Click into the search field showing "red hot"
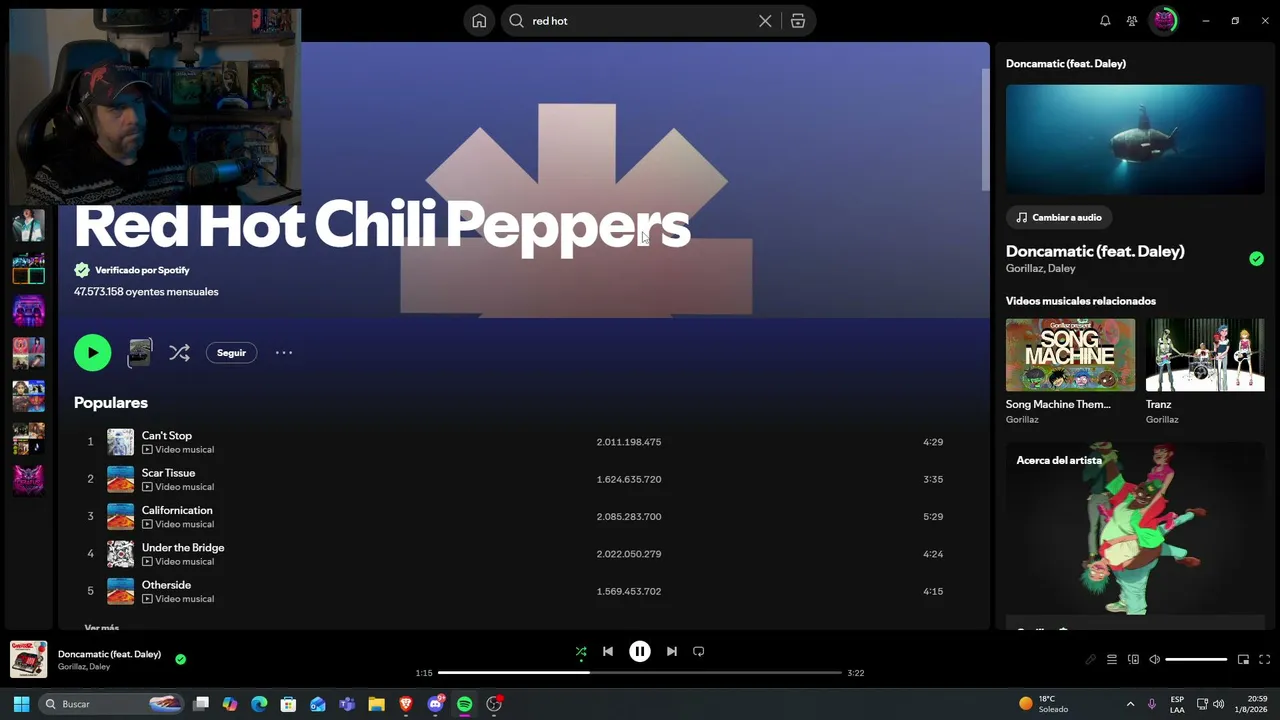The height and width of the screenshot is (720, 1280). click(x=640, y=21)
